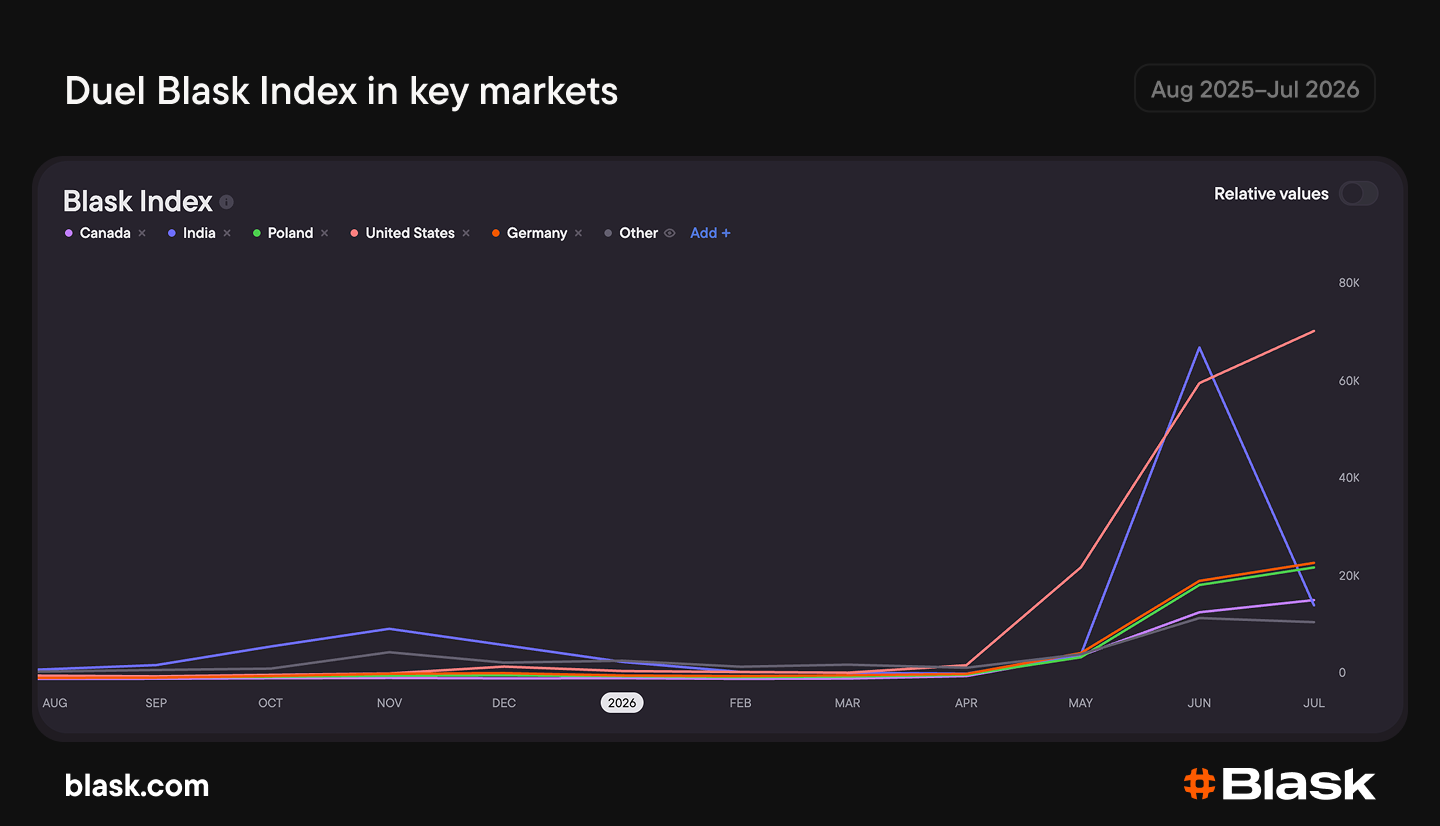Click the JUL label on the time axis
The image size is (1440, 826).
pyautogui.click(x=1314, y=703)
